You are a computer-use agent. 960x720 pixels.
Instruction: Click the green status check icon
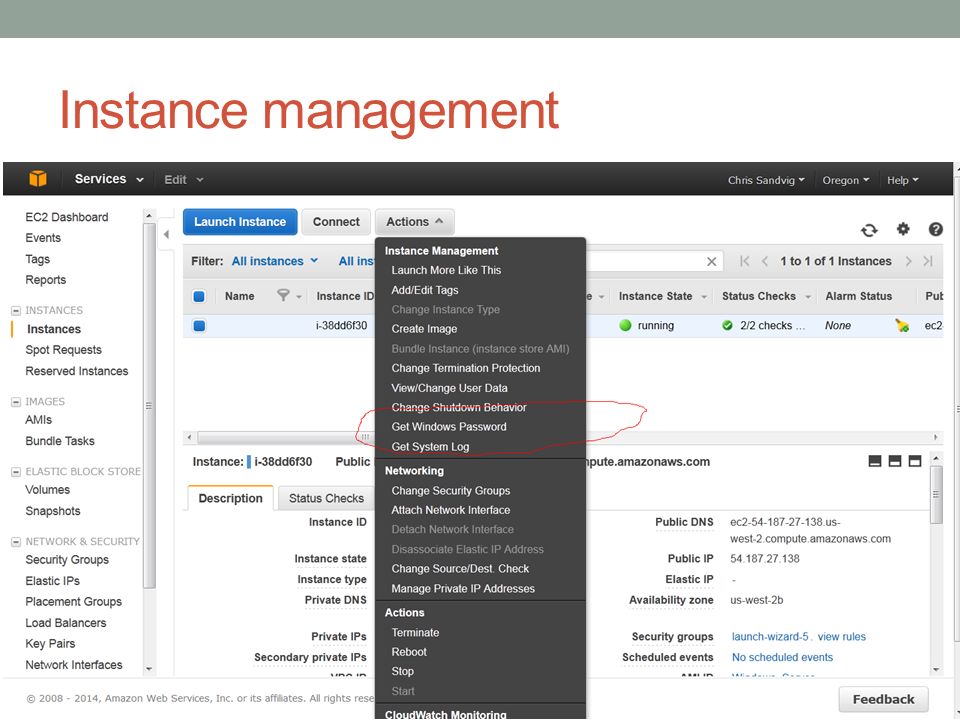[x=727, y=325]
